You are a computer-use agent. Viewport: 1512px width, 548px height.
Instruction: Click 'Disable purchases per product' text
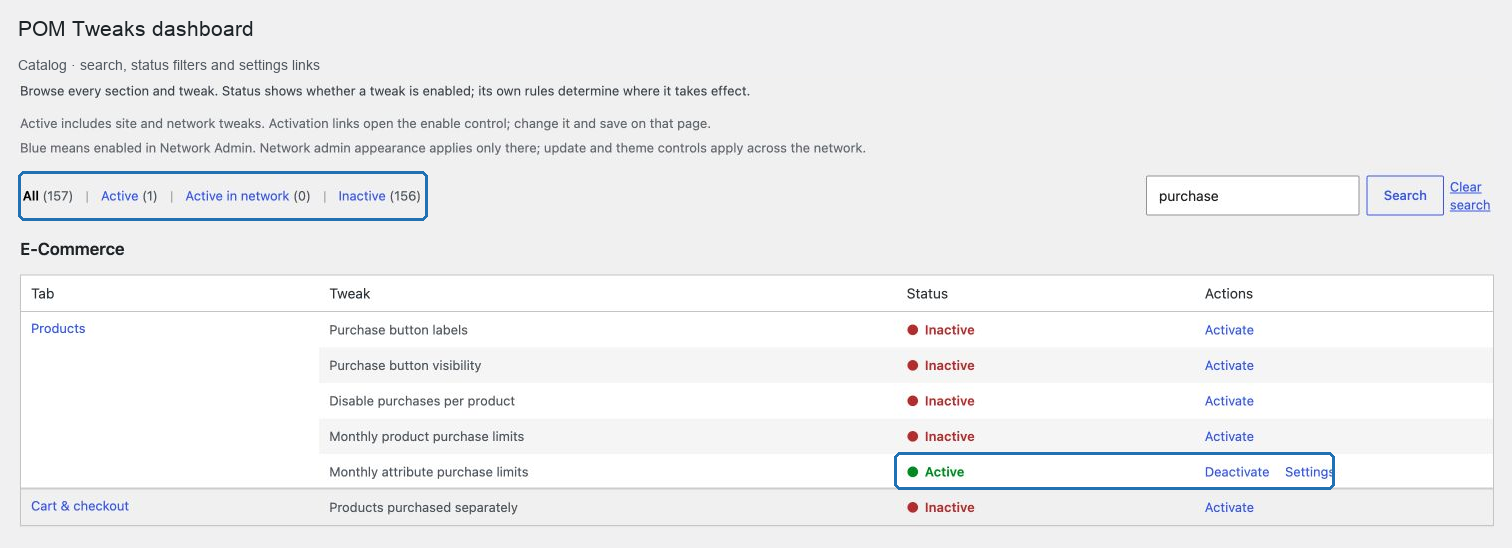[x=422, y=401]
